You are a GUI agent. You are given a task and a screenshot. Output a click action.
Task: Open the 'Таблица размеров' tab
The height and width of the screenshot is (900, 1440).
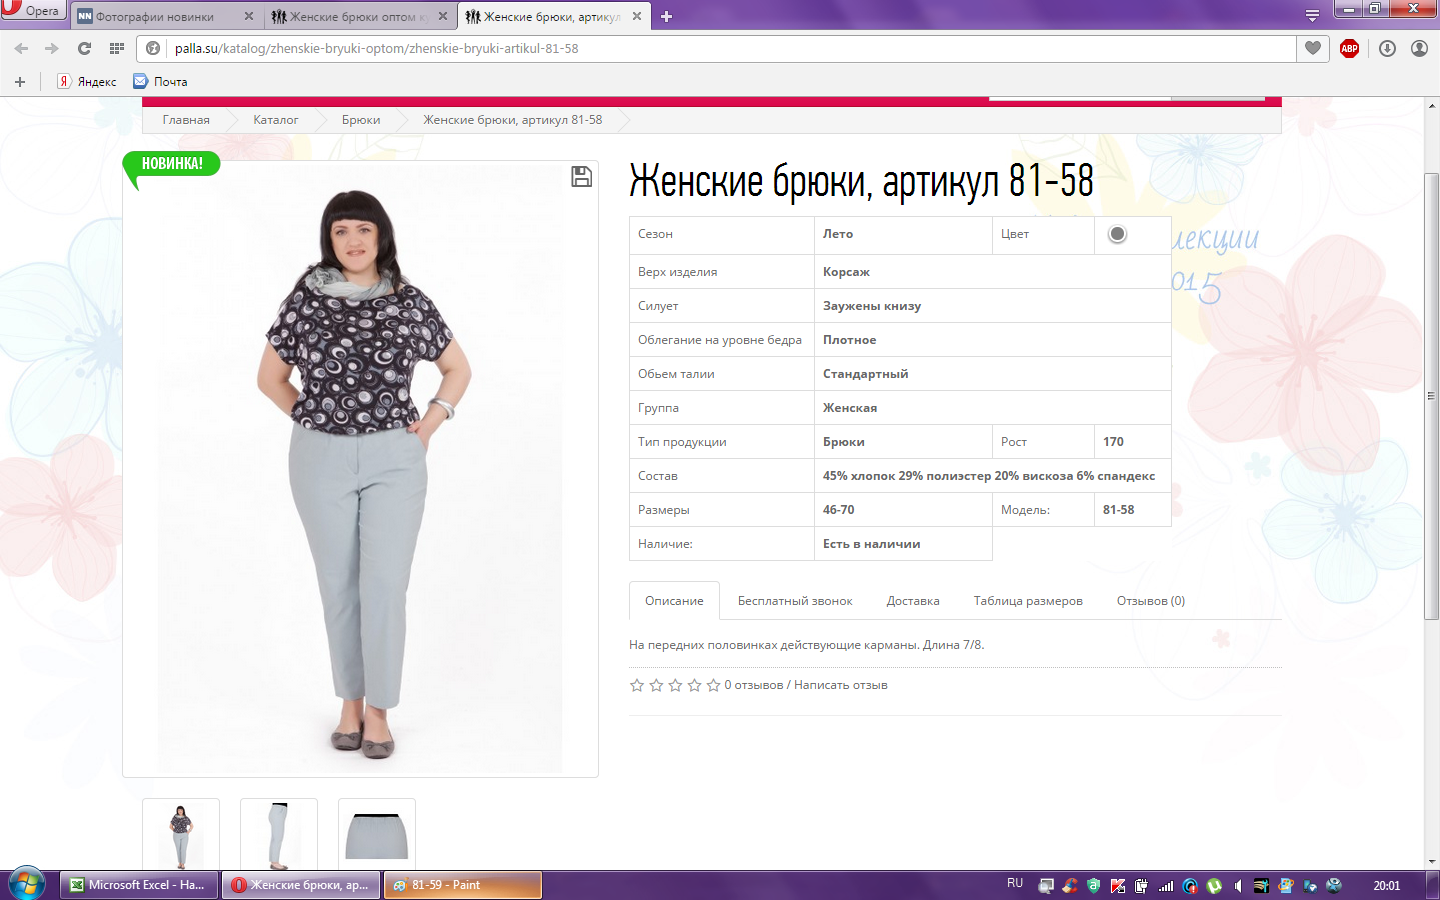tap(1028, 601)
